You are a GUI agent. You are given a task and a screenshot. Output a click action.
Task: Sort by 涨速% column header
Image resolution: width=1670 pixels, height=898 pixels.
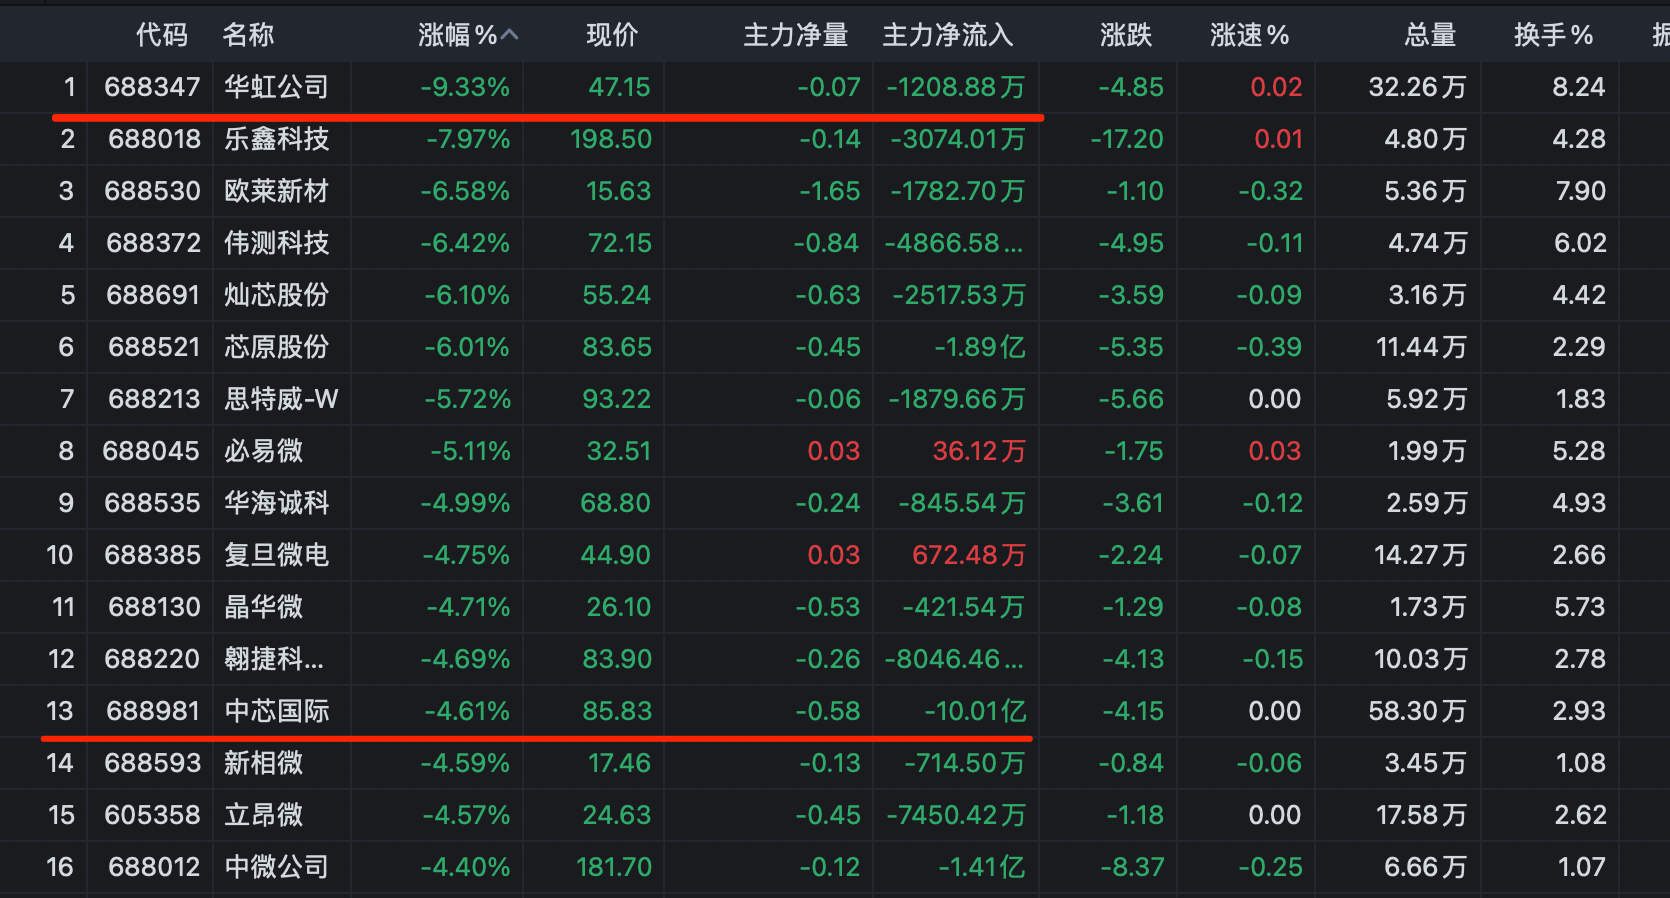click(x=1249, y=35)
